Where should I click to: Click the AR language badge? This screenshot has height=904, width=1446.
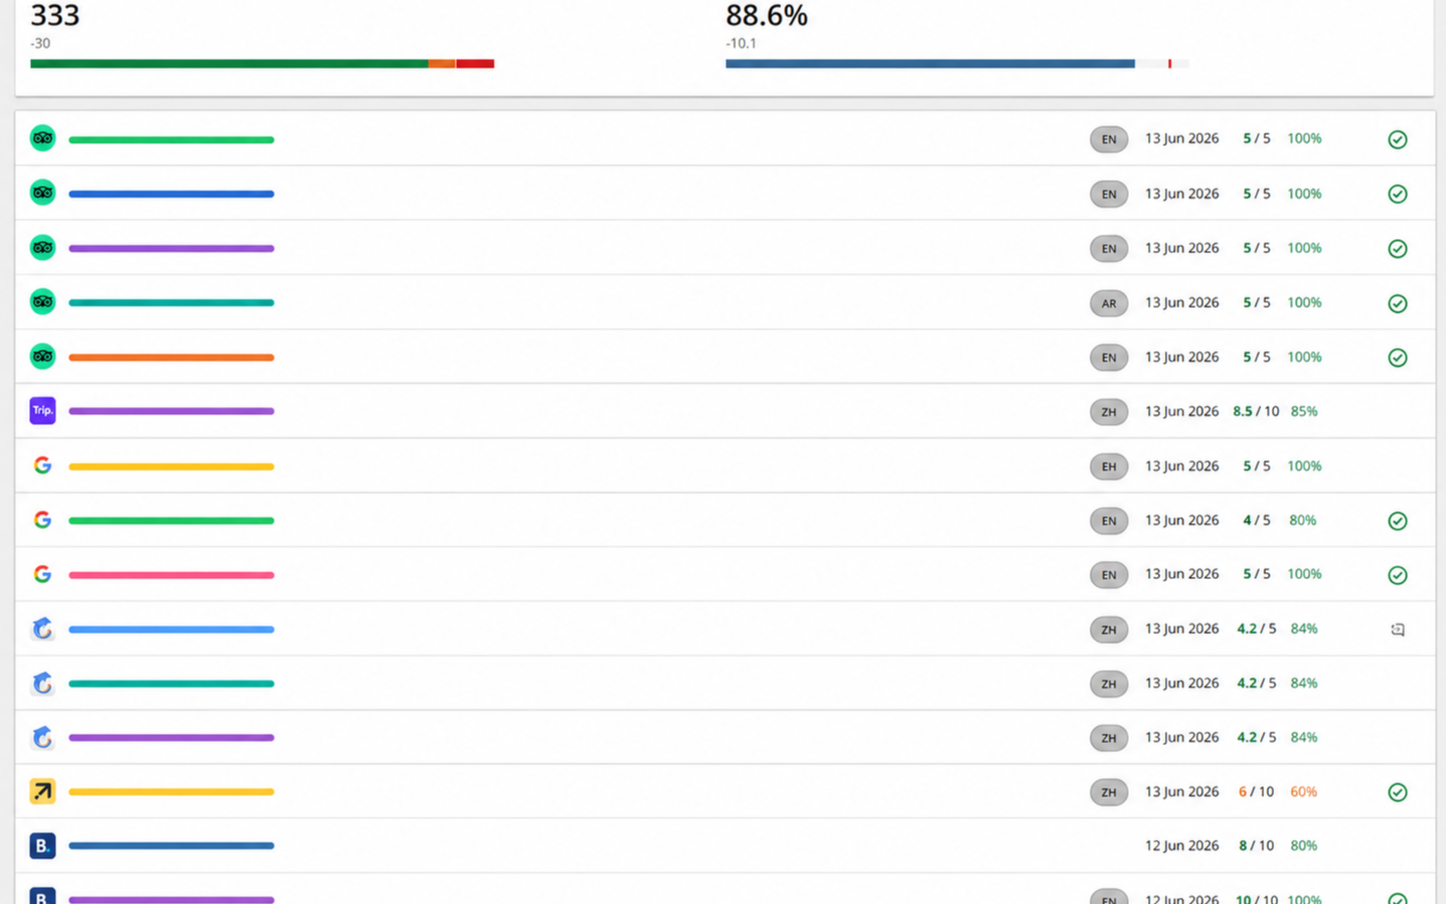tap(1108, 303)
